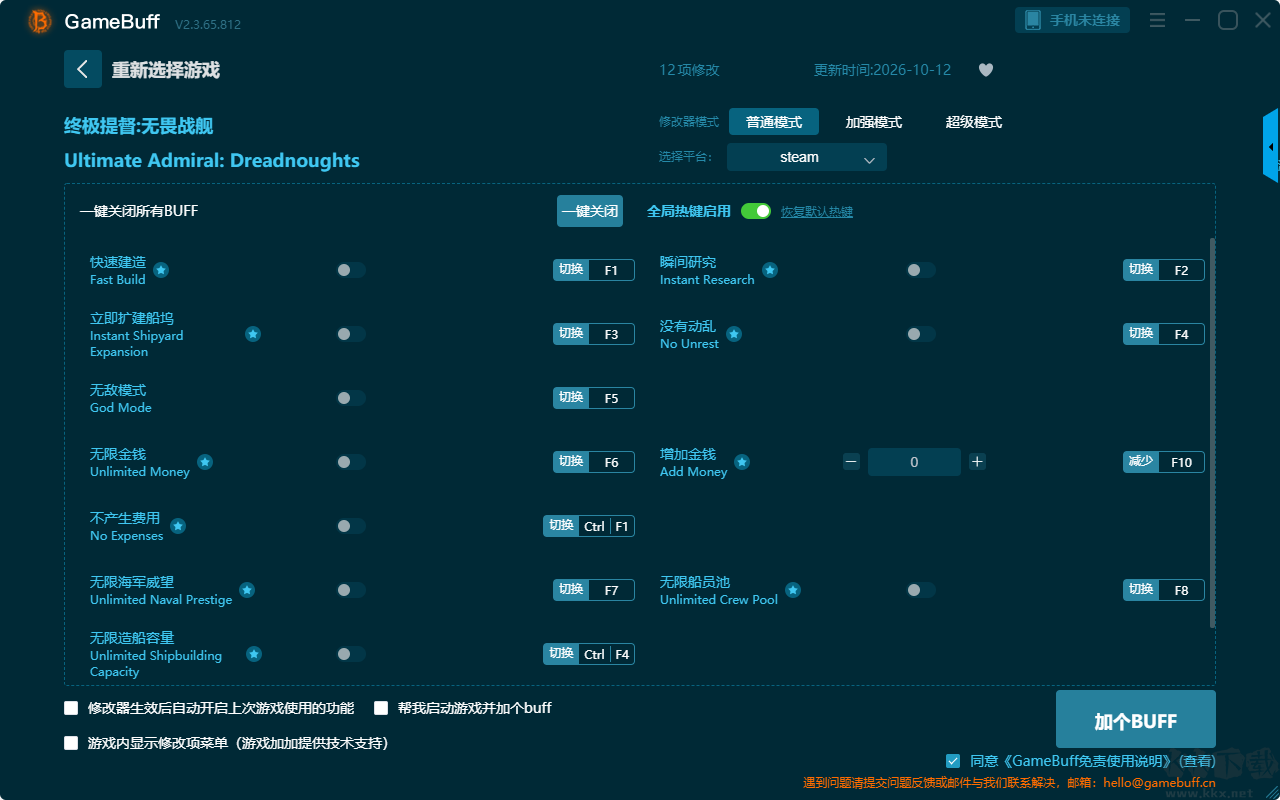Screen dimensions: 1280x800
Task: Toggle Unlimited Crew Pool switch
Action: (921, 590)
